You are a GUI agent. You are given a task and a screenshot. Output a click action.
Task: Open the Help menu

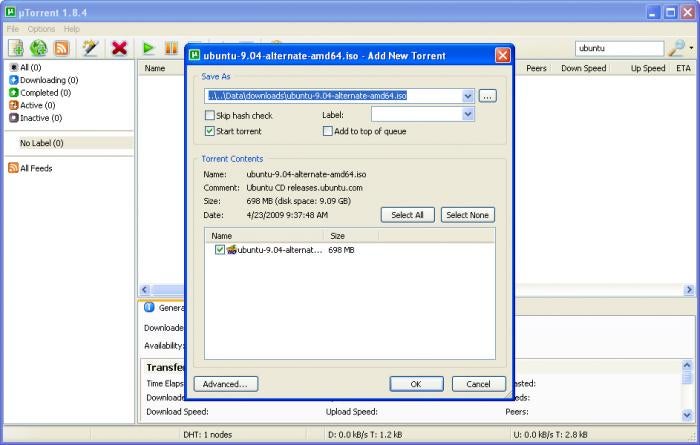tap(71, 29)
